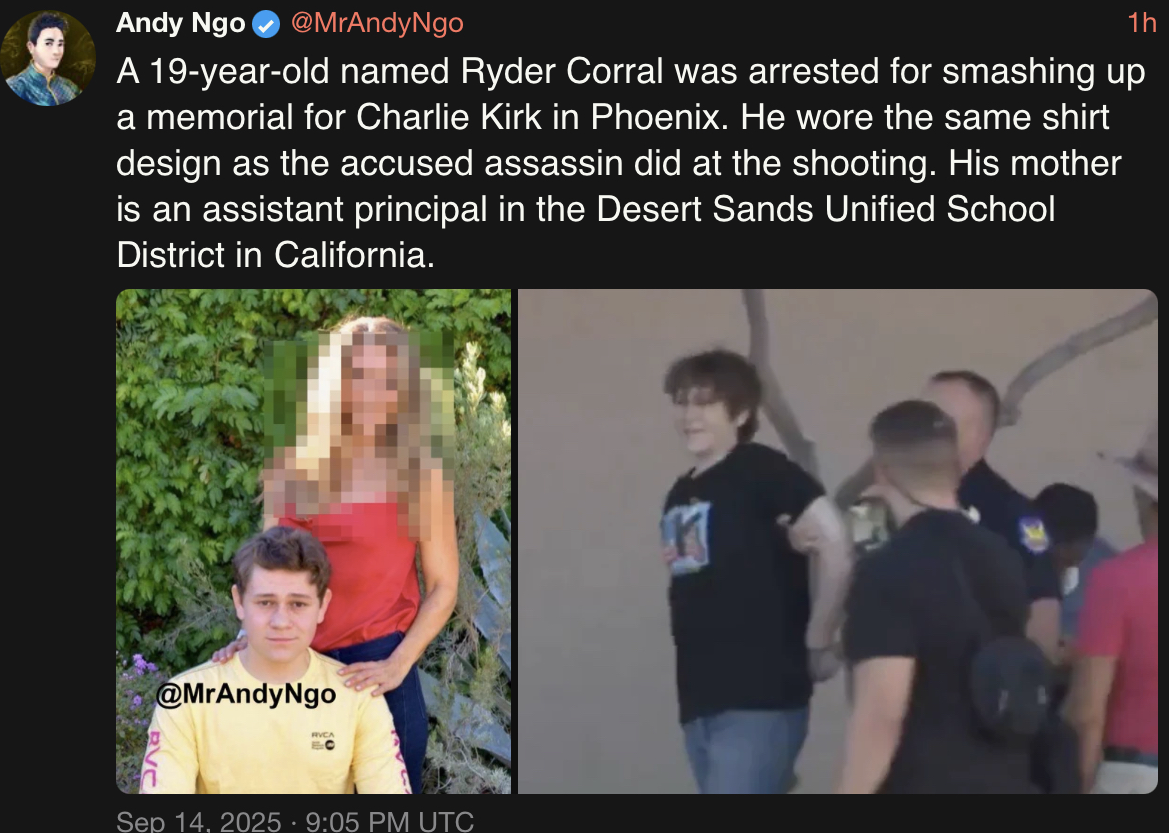Click the 1h relative timestamp
The image size is (1169, 833).
pos(1141,23)
